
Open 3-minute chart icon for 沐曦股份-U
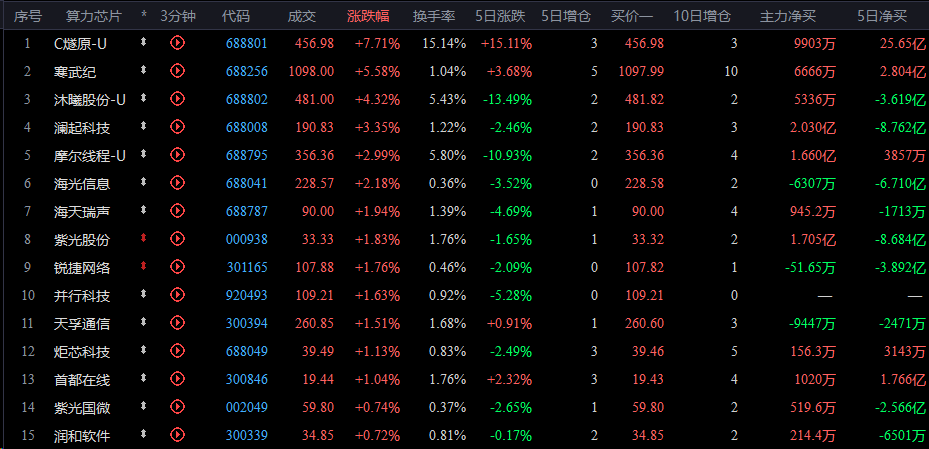tap(177, 99)
